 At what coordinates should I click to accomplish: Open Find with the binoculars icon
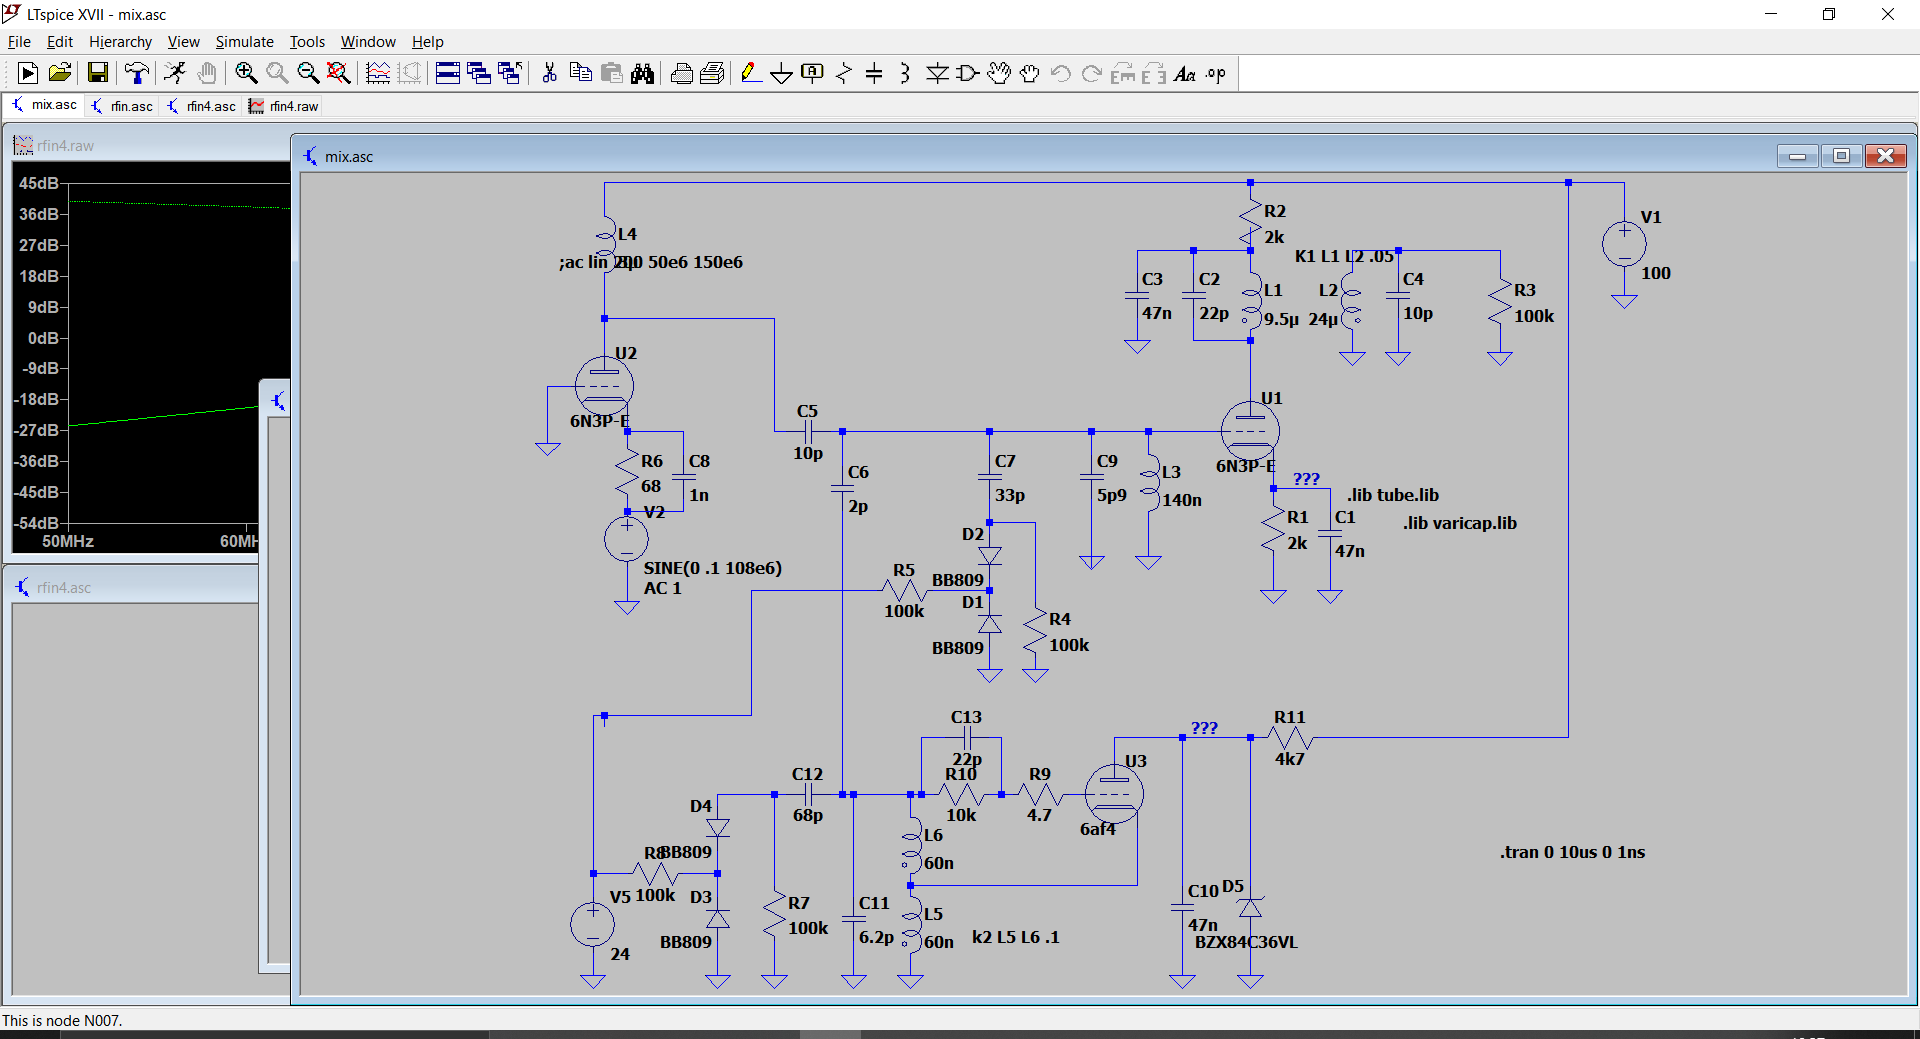click(x=642, y=73)
